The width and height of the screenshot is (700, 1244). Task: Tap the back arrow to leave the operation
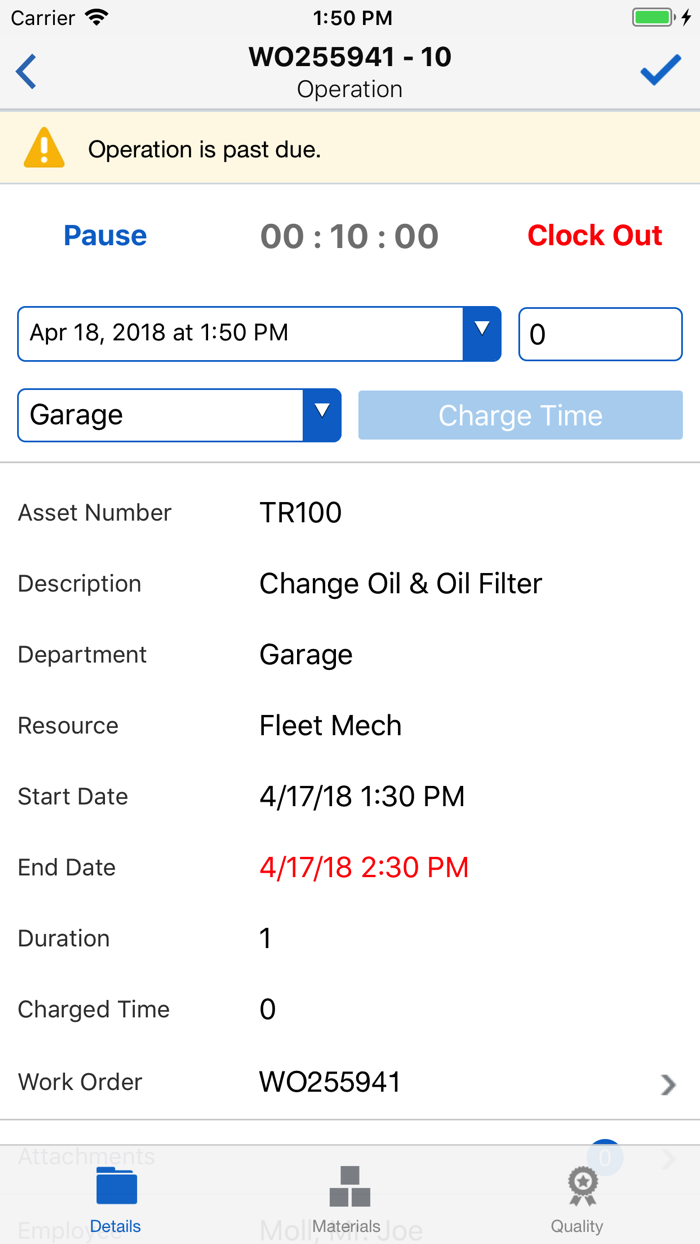pos(26,71)
